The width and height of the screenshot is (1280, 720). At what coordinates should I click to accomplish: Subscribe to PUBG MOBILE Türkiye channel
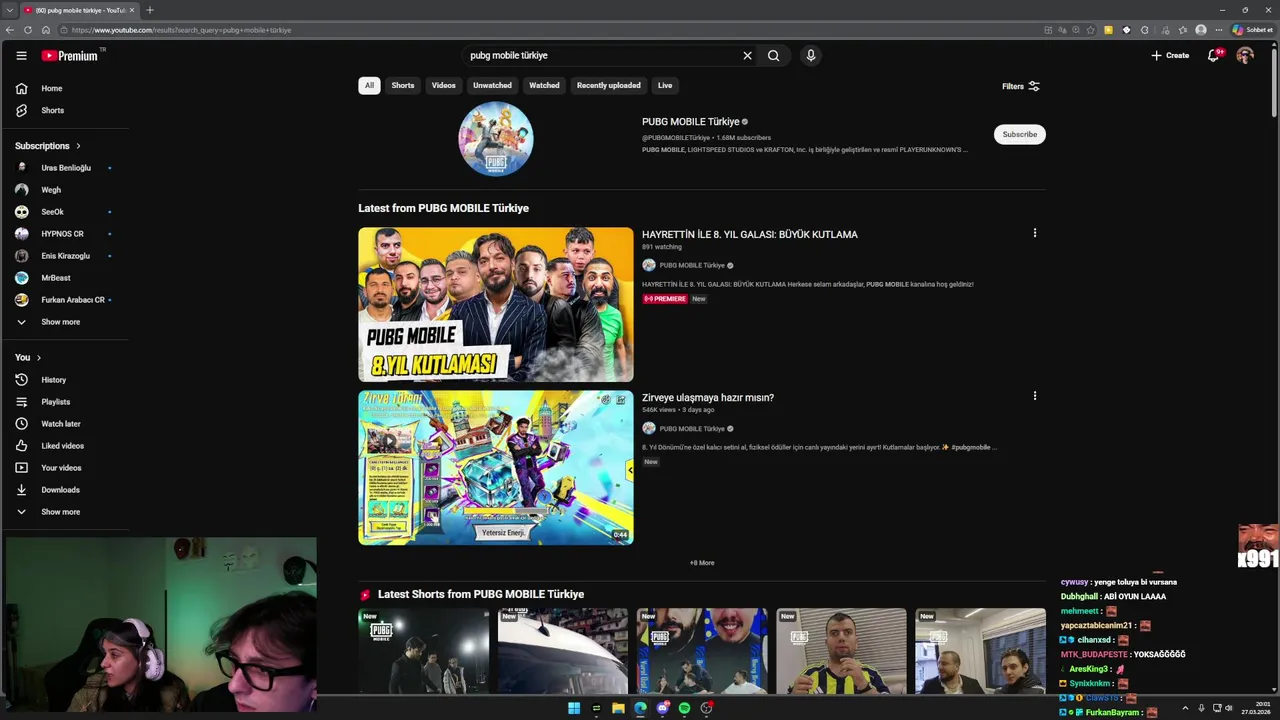1020,134
